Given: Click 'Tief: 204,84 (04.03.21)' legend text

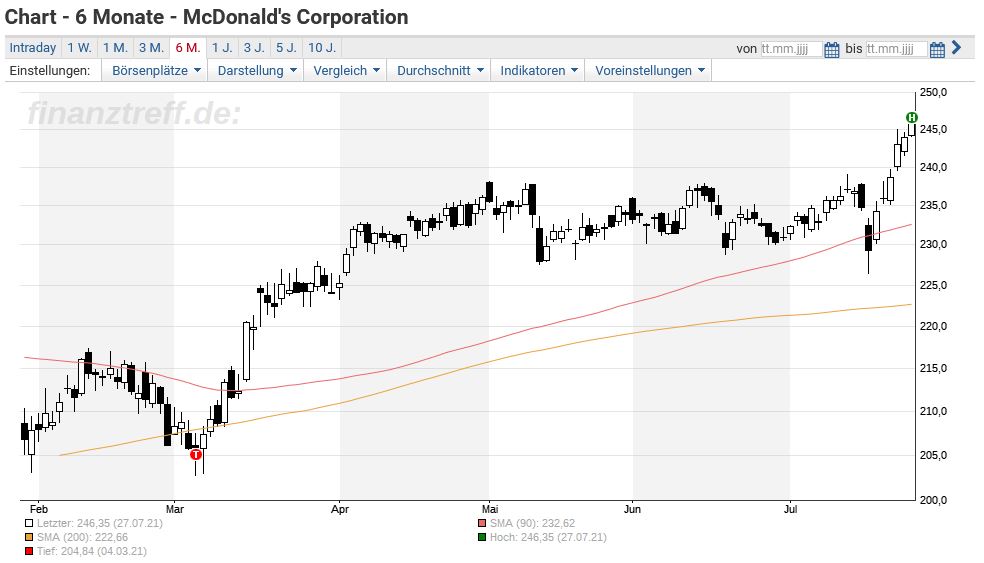Looking at the screenshot, I should tap(92, 551).
